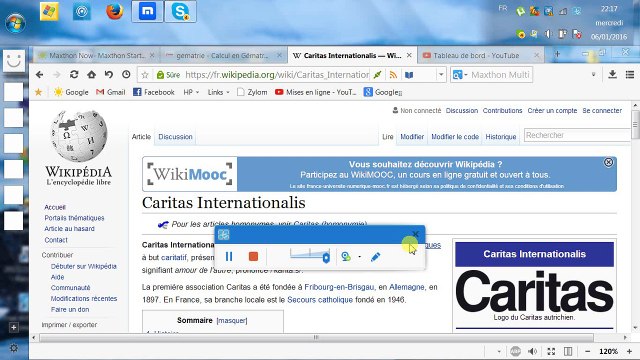640x360 pixels.
Task: Open a new browser tab
Action: 557,54
